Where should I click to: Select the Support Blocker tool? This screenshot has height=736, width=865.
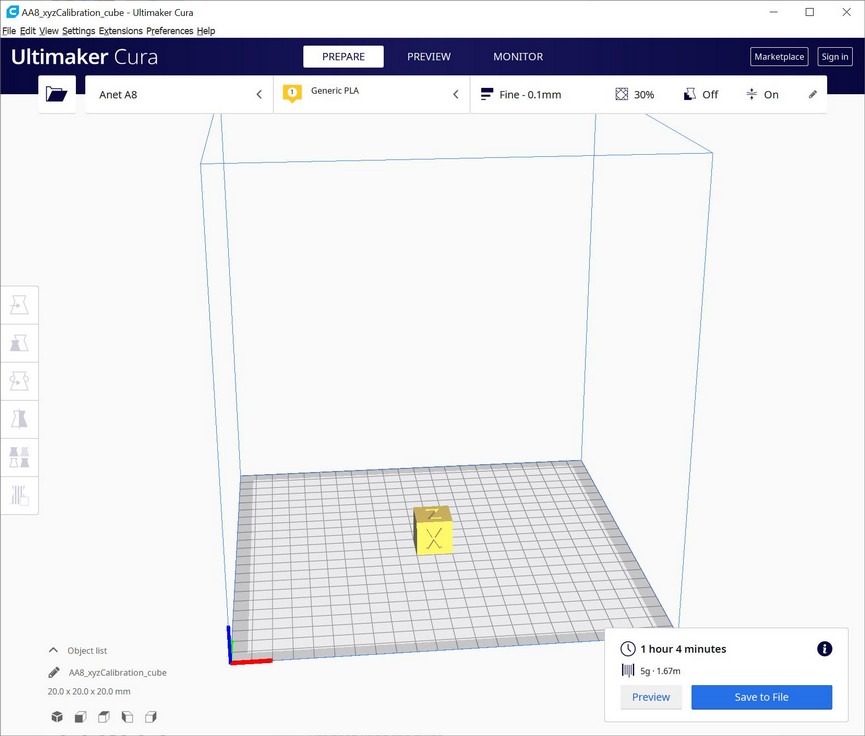(19, 495)
